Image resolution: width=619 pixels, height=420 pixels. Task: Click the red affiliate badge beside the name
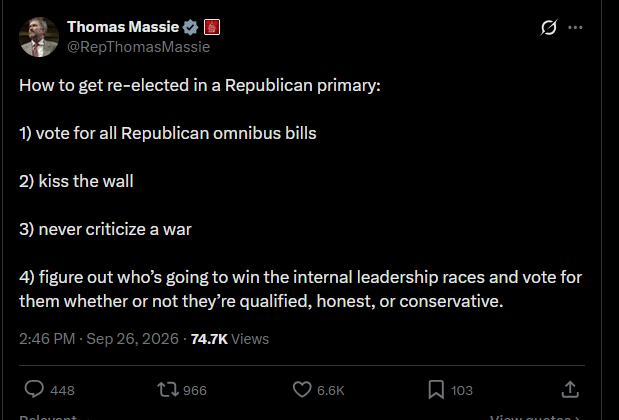212,27
